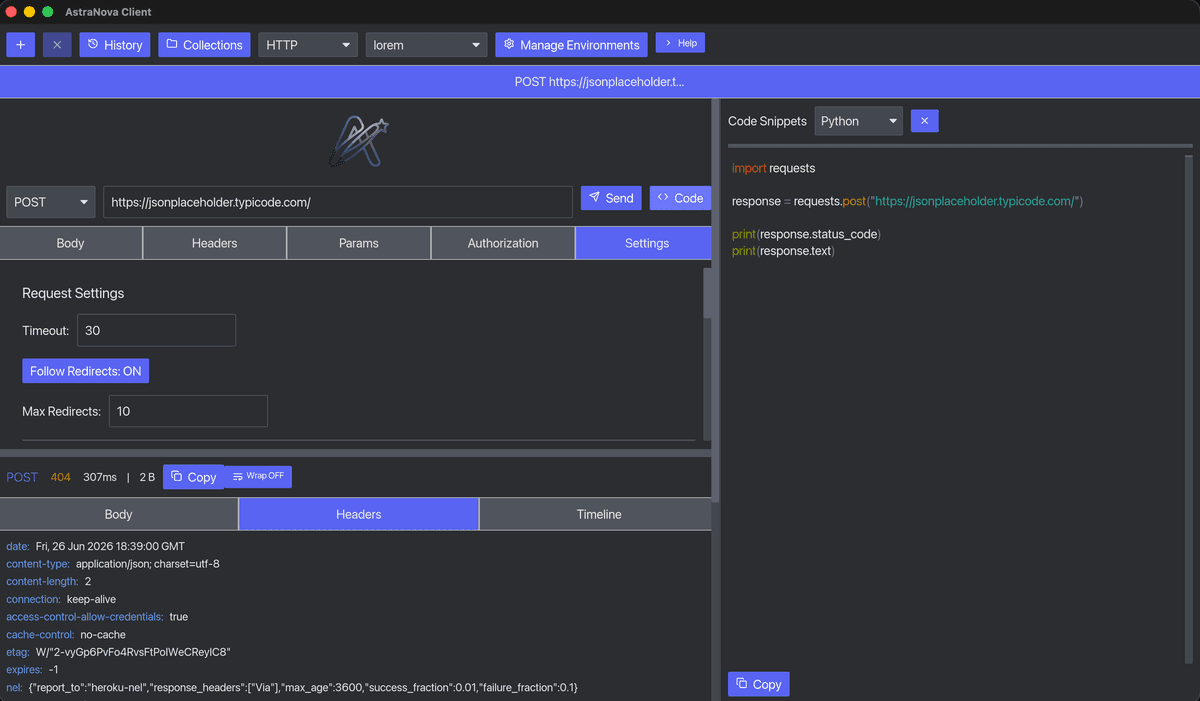Click the Request Settings heading
Viewport: 1200px width, 701px height.
click(x=73, y=293)
